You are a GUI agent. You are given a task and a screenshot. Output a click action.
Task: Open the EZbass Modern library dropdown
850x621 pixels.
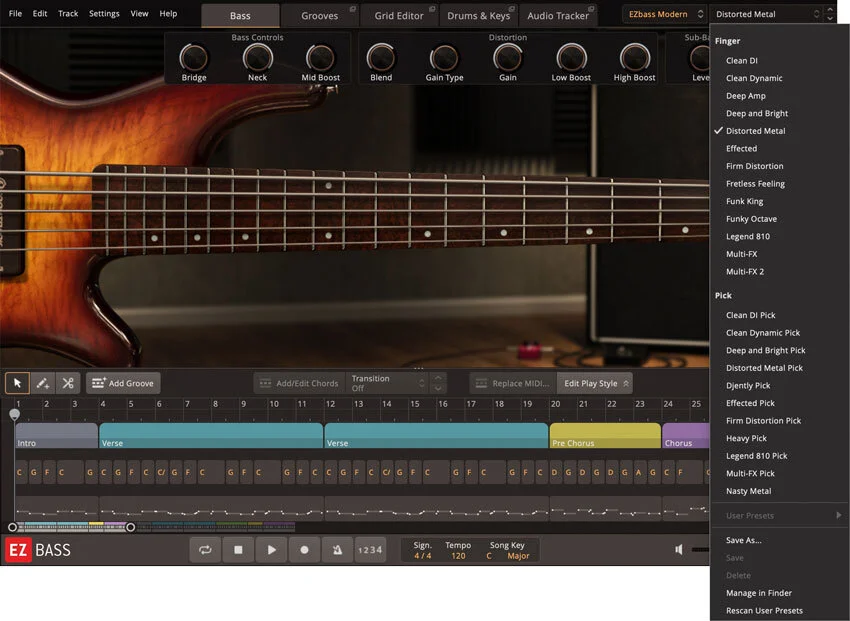pos(665,14)
